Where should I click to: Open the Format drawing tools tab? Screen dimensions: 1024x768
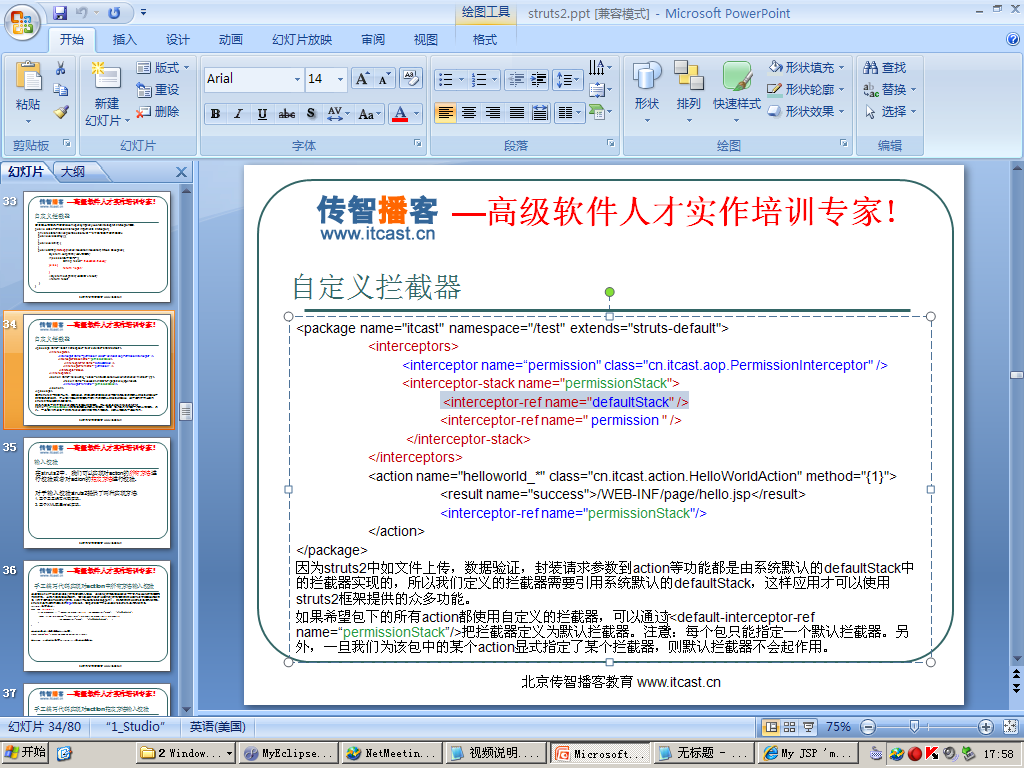click(x=485, y=40)
